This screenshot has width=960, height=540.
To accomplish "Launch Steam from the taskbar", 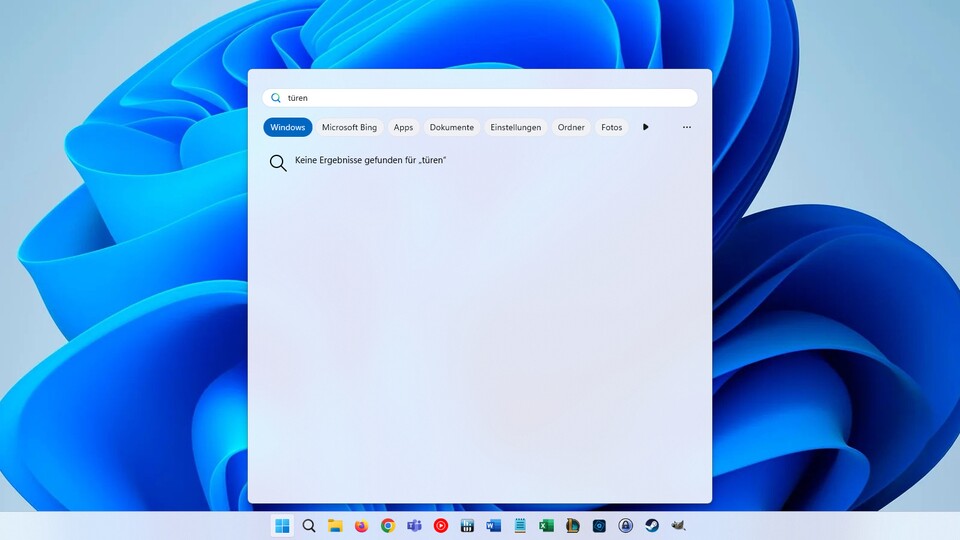I will (652, 526).
